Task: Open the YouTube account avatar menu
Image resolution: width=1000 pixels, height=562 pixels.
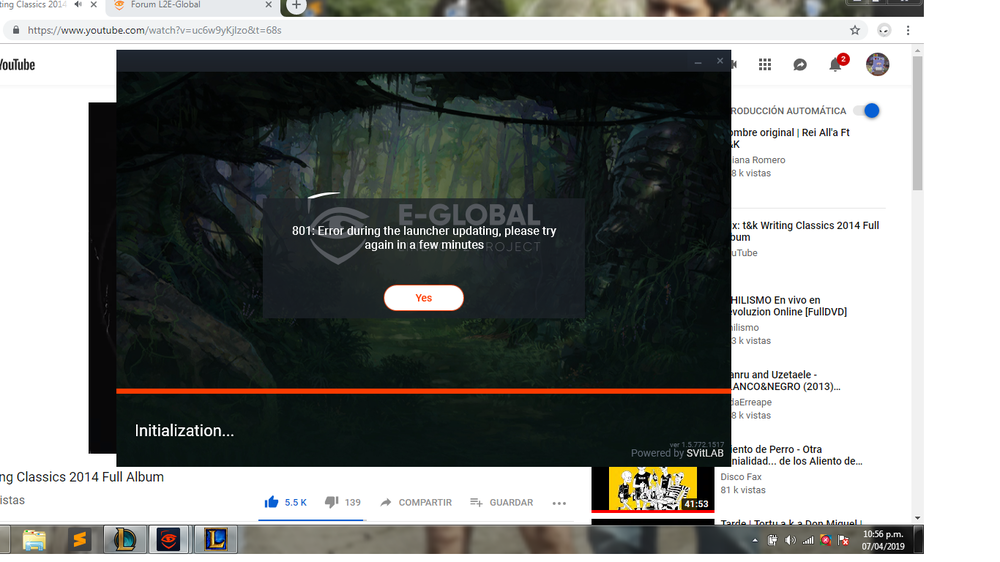Action: [x=877, y=65]
